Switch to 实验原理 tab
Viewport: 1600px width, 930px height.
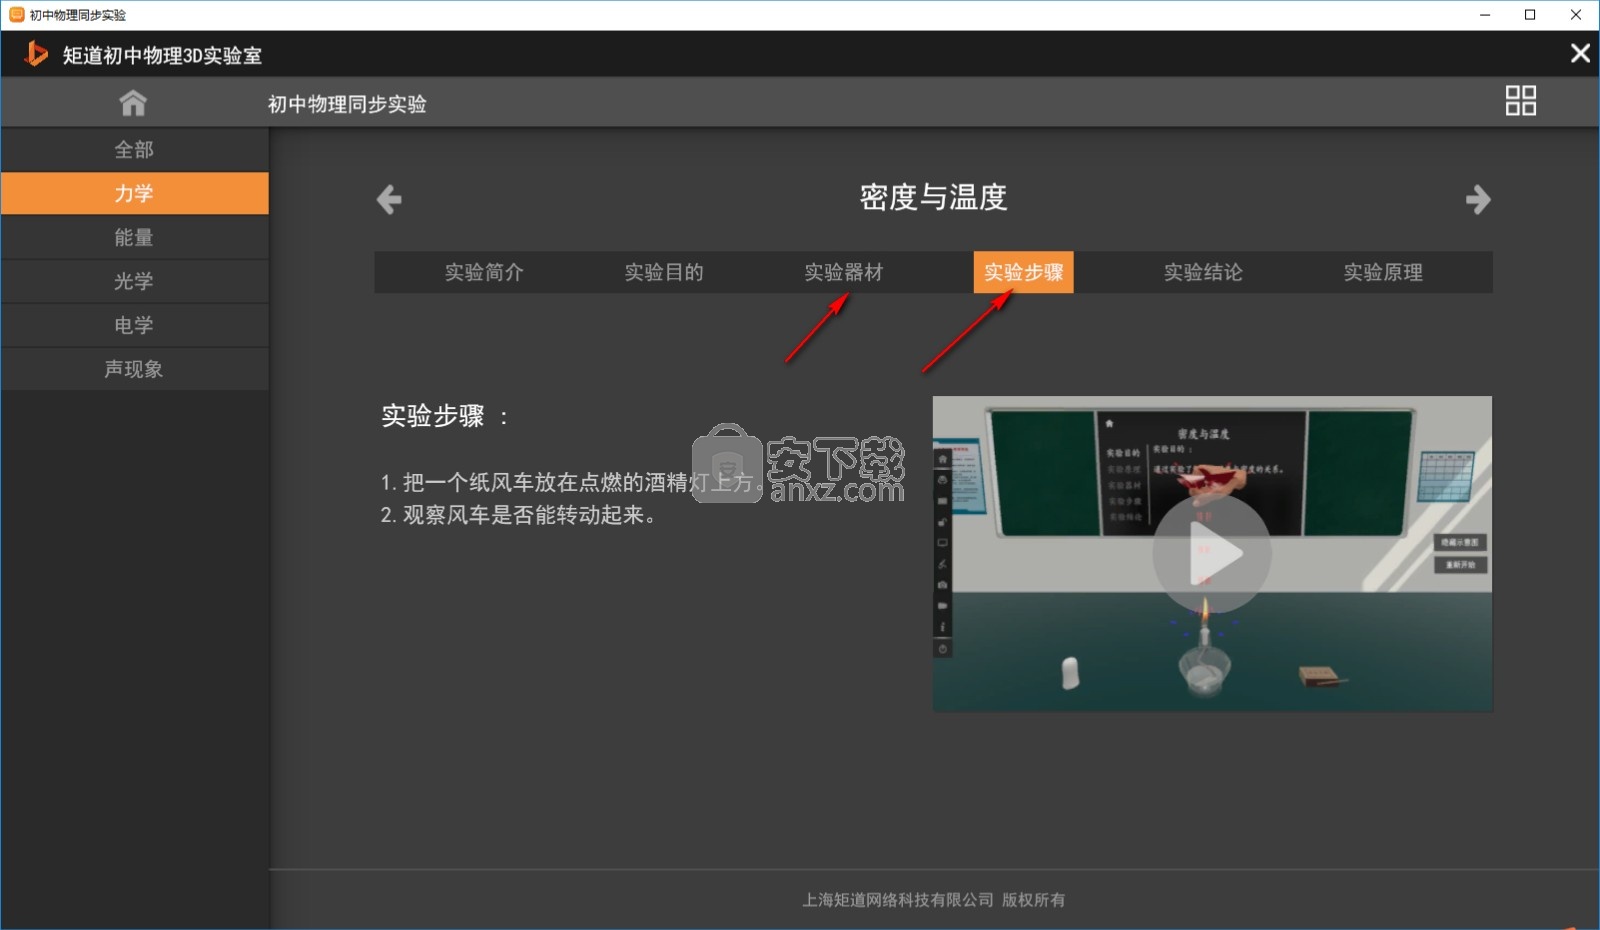(x=1383, y=272)
